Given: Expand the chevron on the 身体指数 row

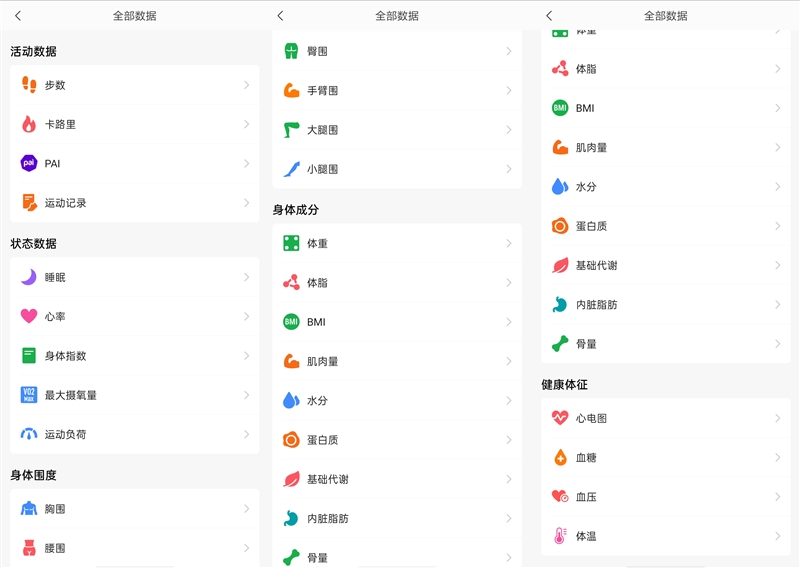Looking at the screenshot, I should tap(246, 356).
